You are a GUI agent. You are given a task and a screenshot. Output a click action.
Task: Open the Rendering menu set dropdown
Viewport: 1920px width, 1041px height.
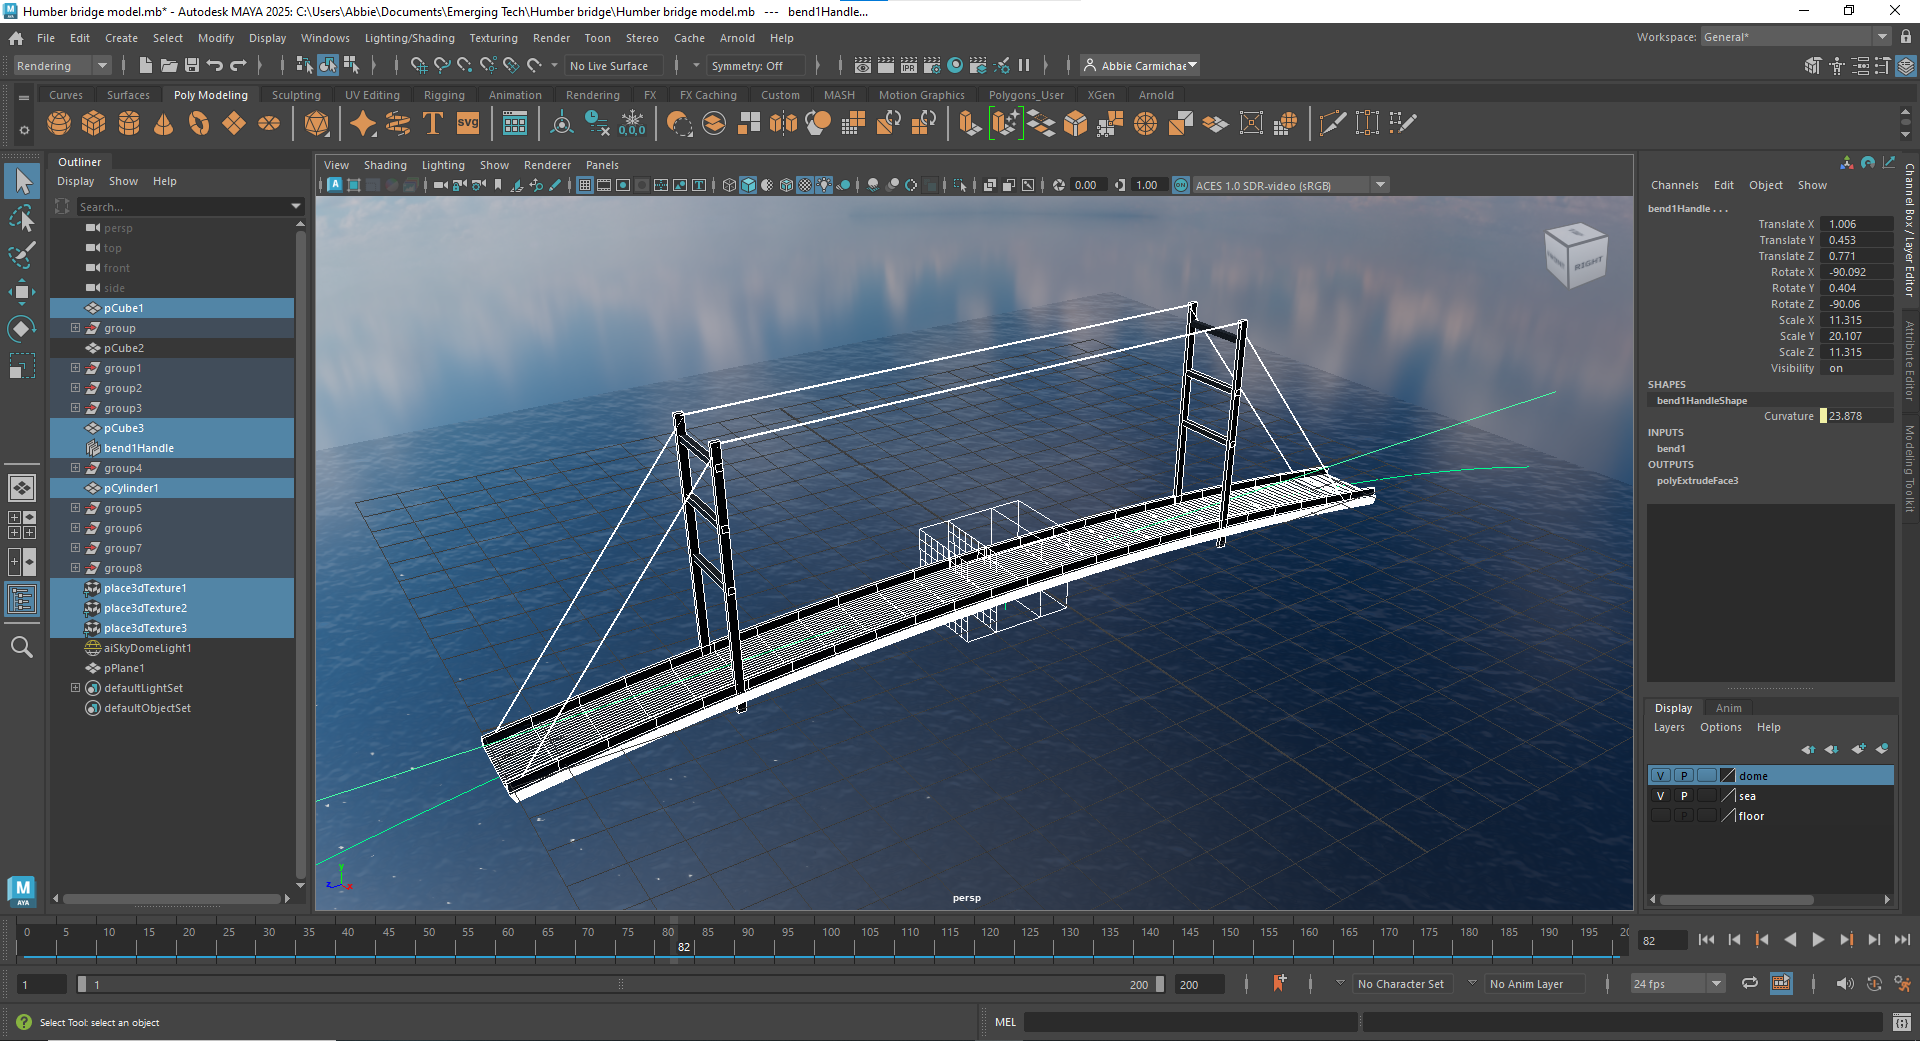point(62,66)
